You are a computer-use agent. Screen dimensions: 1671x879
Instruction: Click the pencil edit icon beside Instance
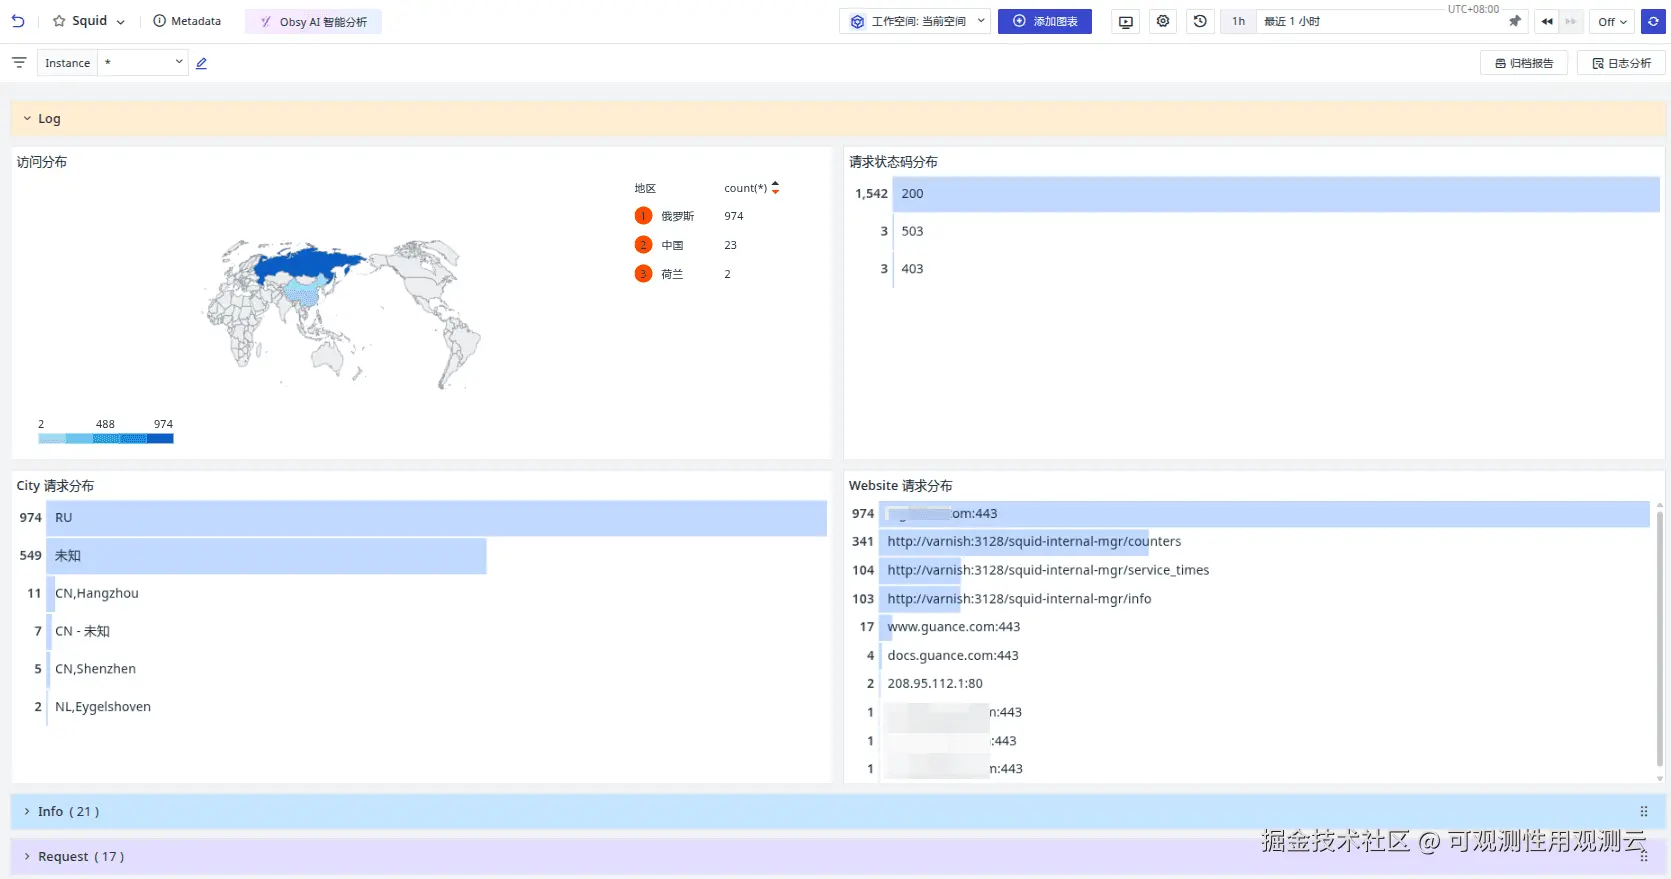[201, 63]
